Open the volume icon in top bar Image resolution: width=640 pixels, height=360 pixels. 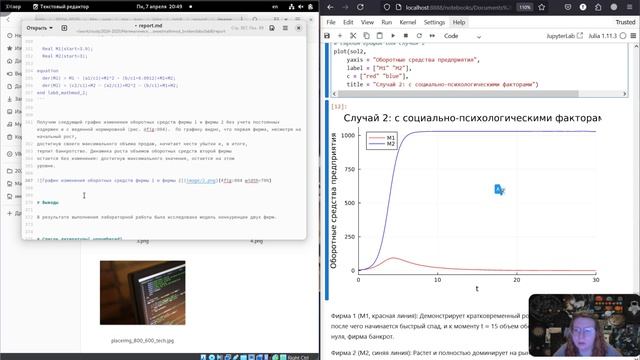click(x=301, y=7)
